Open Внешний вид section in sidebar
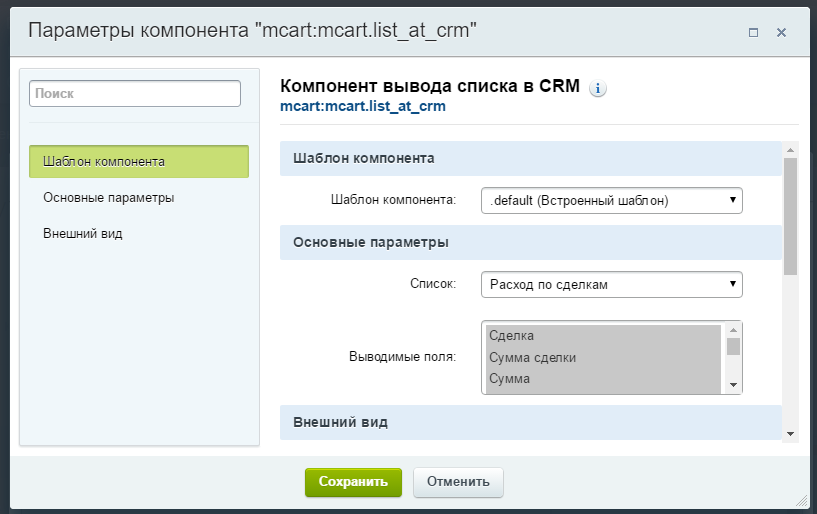 (84, 234)
